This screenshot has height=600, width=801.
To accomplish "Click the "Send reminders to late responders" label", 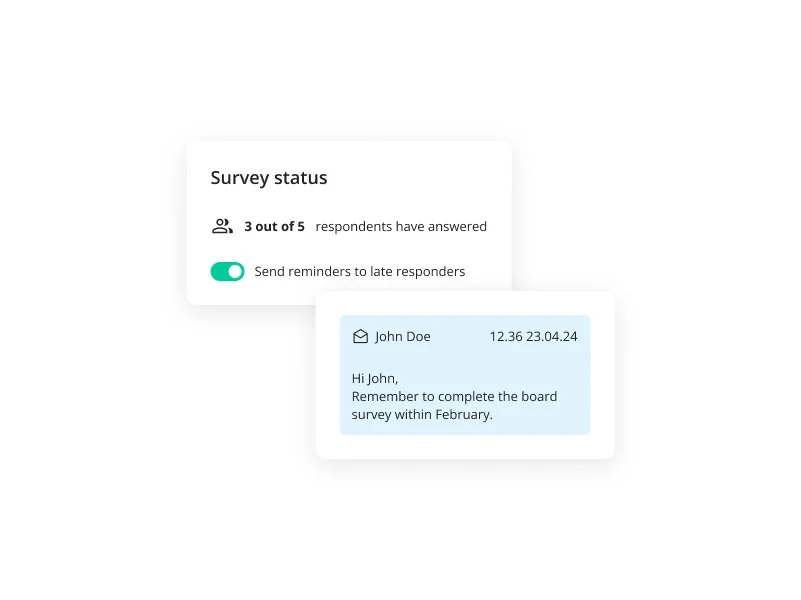I will pos(359,271).
